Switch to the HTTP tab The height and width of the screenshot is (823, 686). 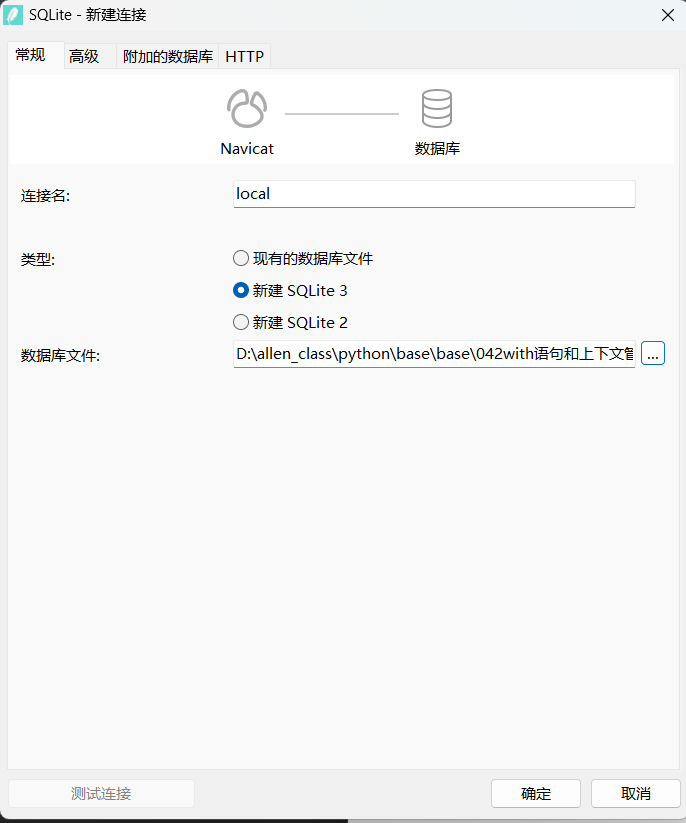pos(244,56)
